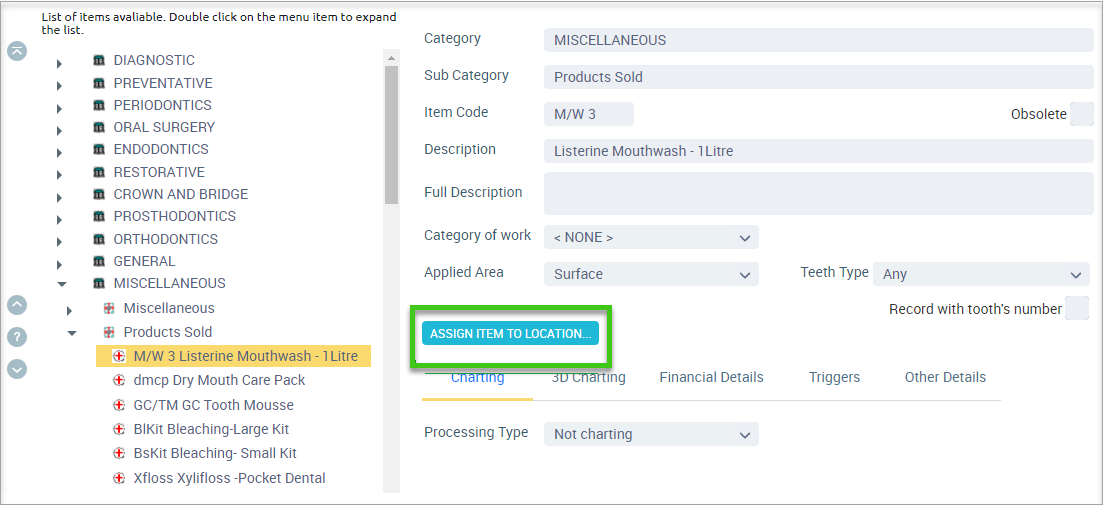Click the Products Sold subcategory icon
This screenshot has width=1103, height=505.
point(109,331)
